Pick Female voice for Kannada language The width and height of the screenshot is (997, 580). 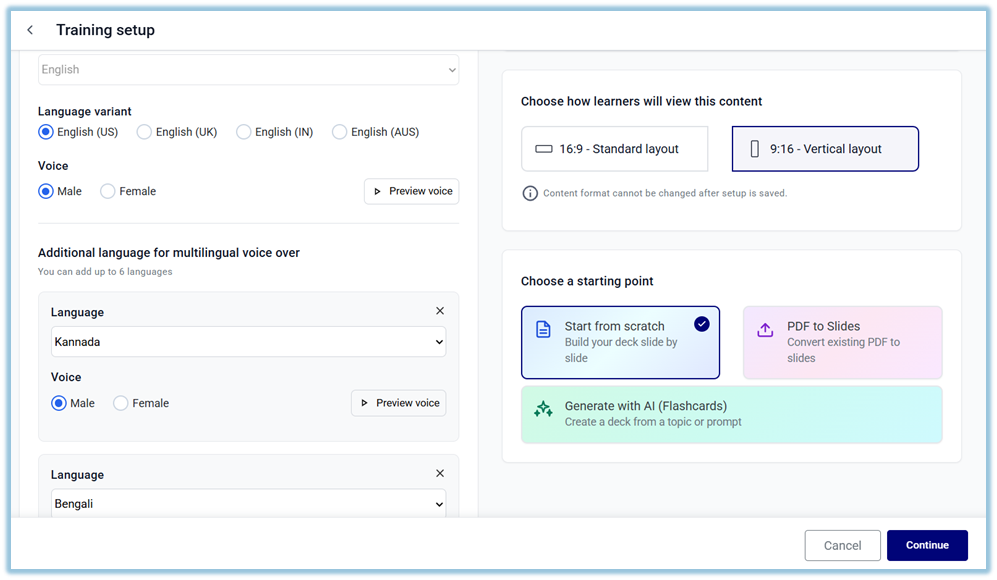121,403
